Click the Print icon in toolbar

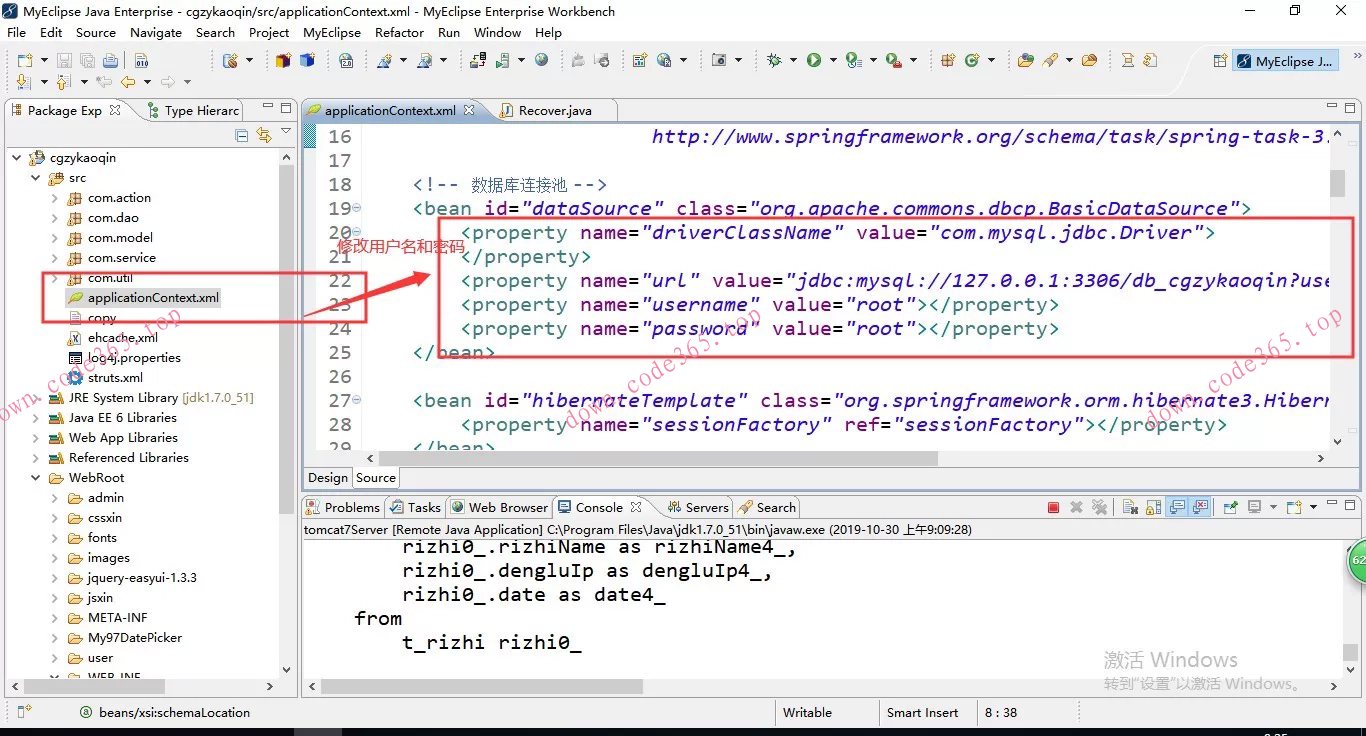110,61
